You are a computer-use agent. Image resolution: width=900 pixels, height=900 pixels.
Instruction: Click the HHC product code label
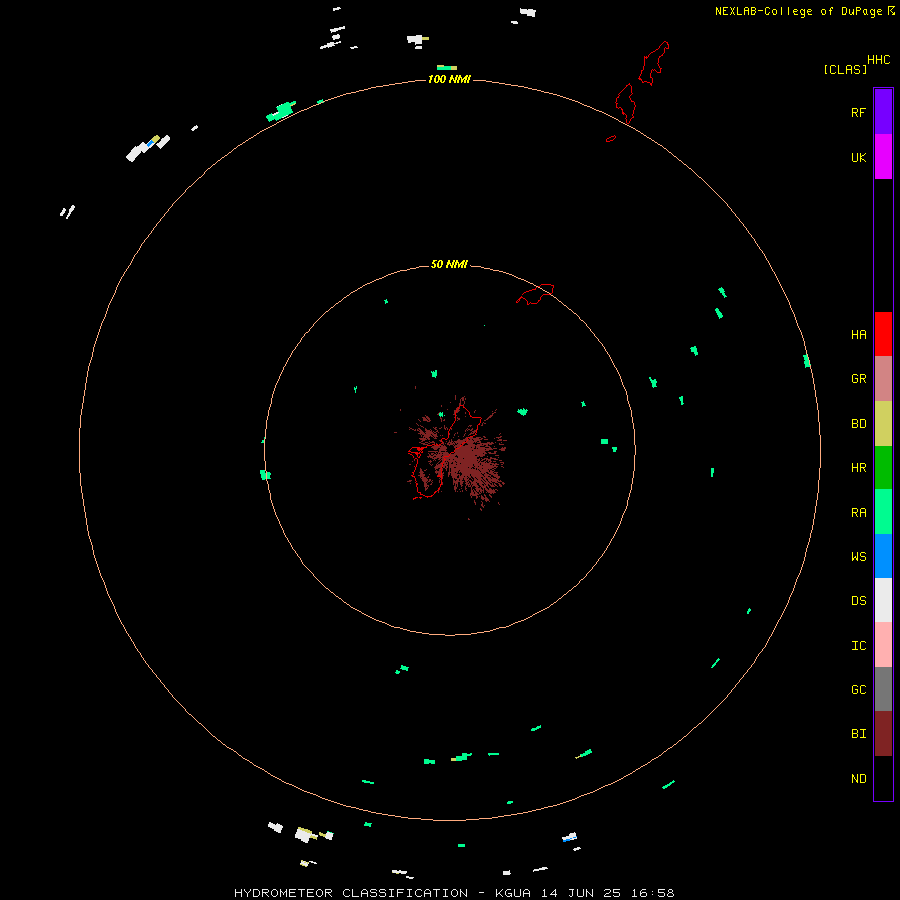pos(878,60)
